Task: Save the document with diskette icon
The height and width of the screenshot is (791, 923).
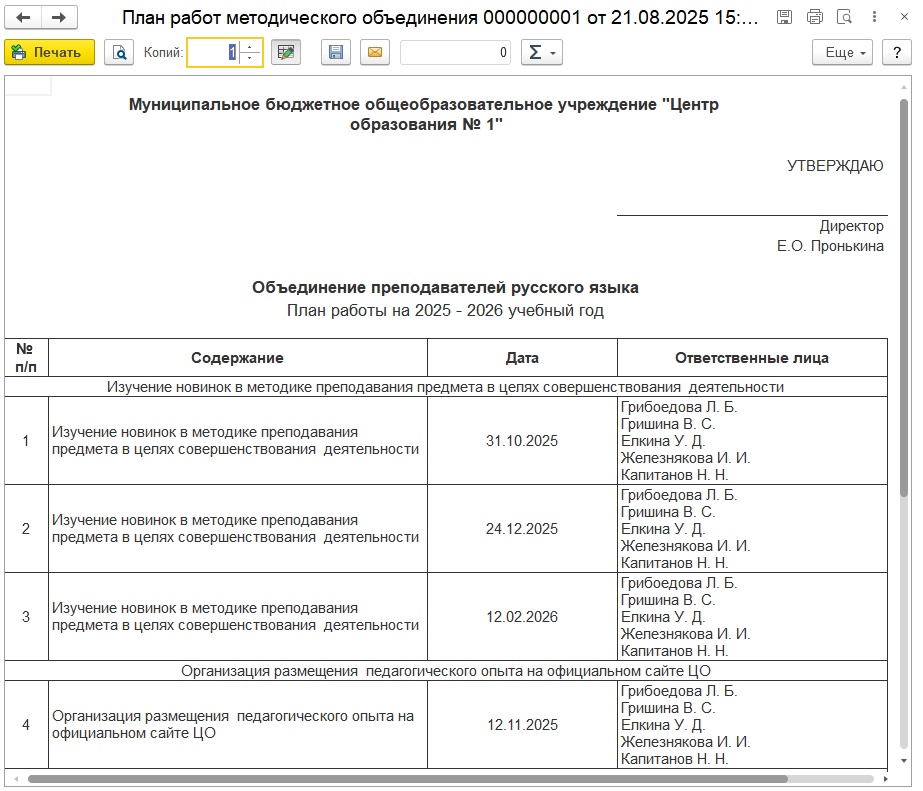Action: coord(336,52)
